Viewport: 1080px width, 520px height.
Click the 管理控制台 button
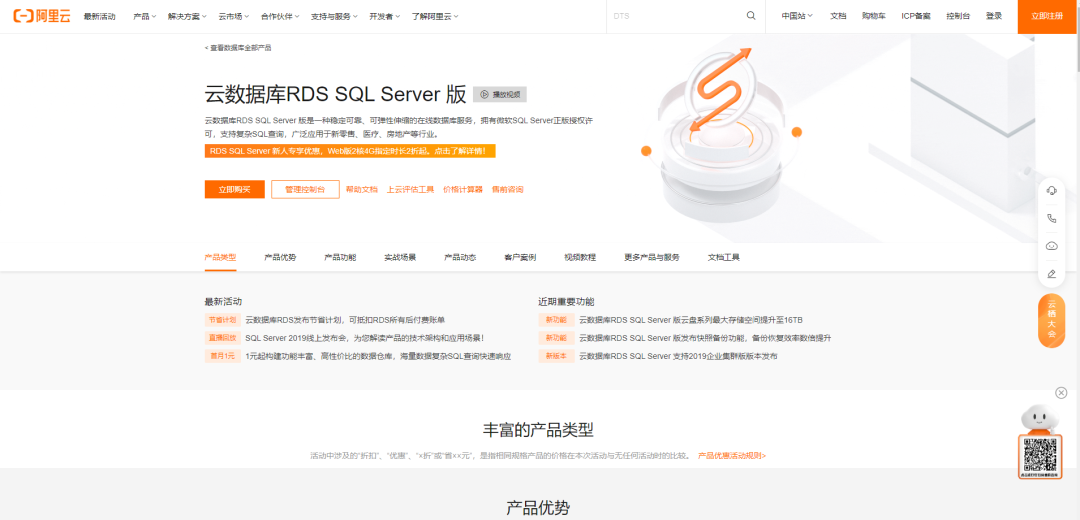pos(305,189)
